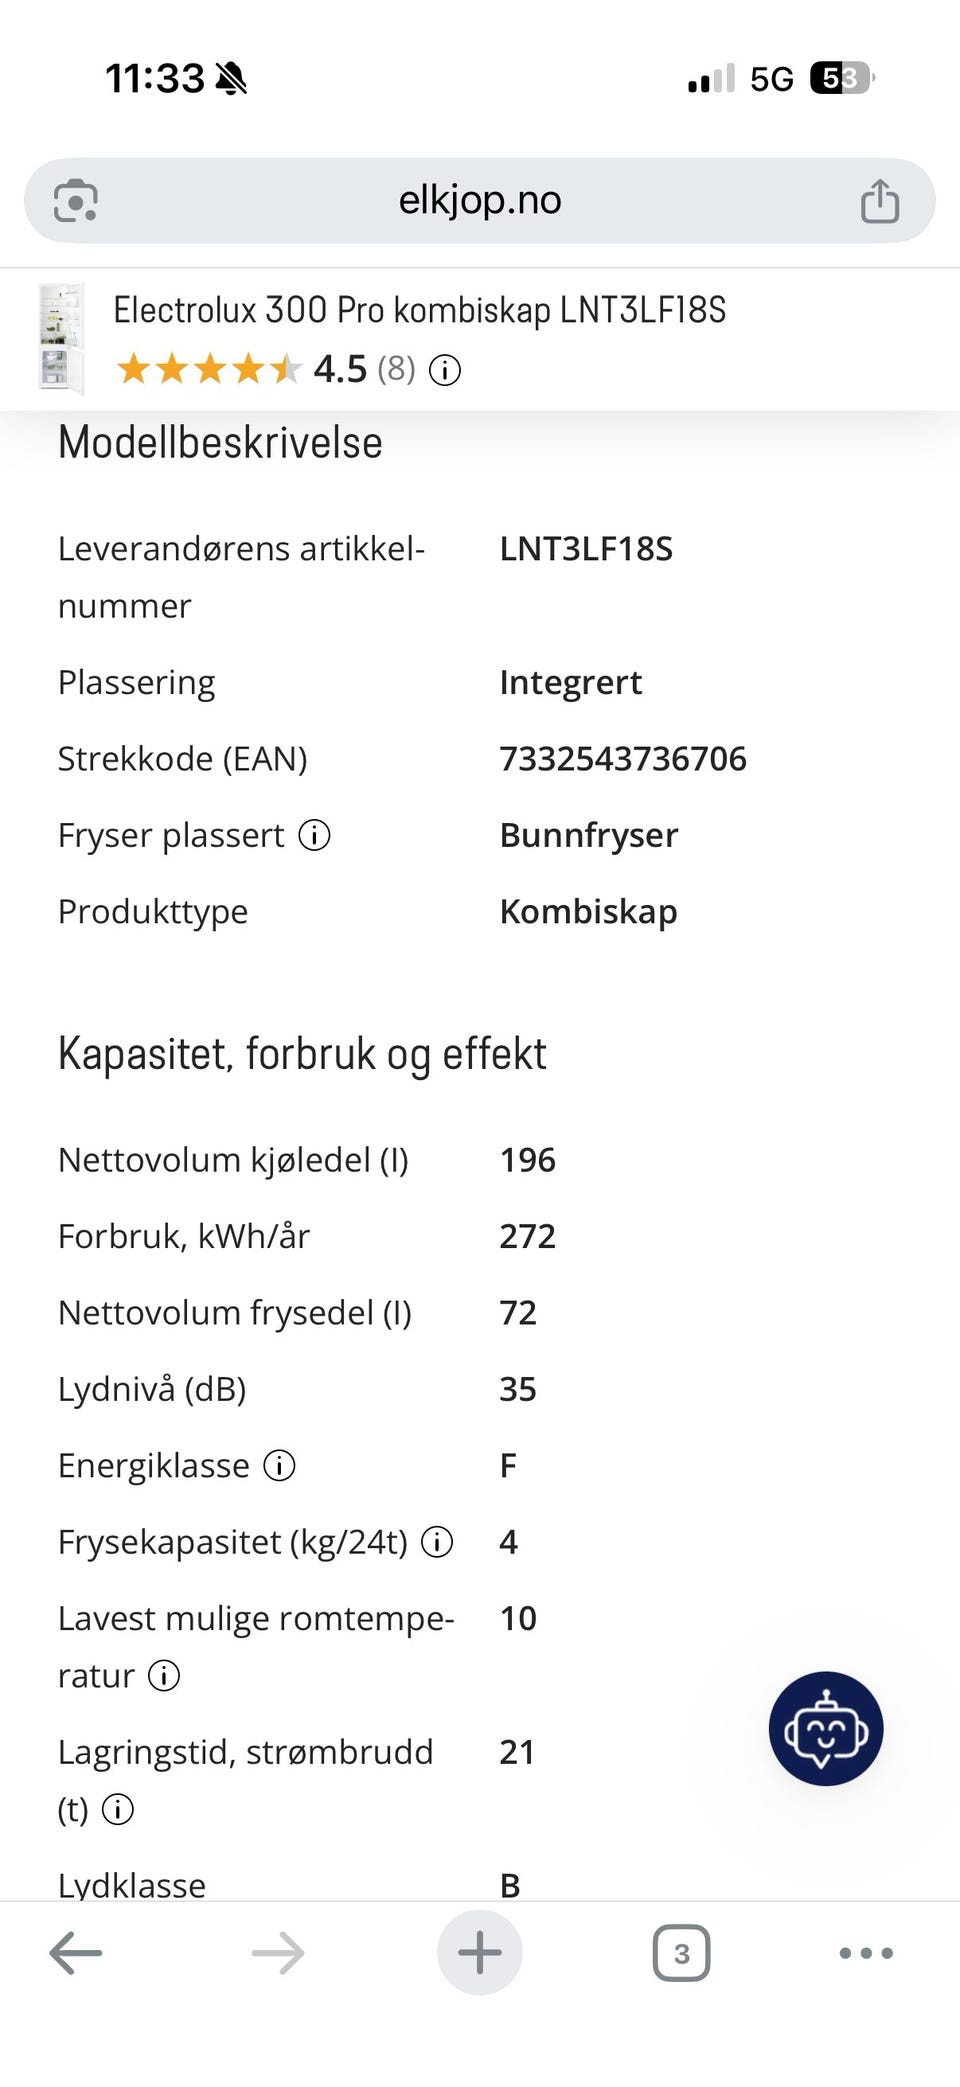Go back to the previous page
Image resolution: width=960 pixels, height=2087 pixels.
pyautogui.click(x=76, y=1952)
